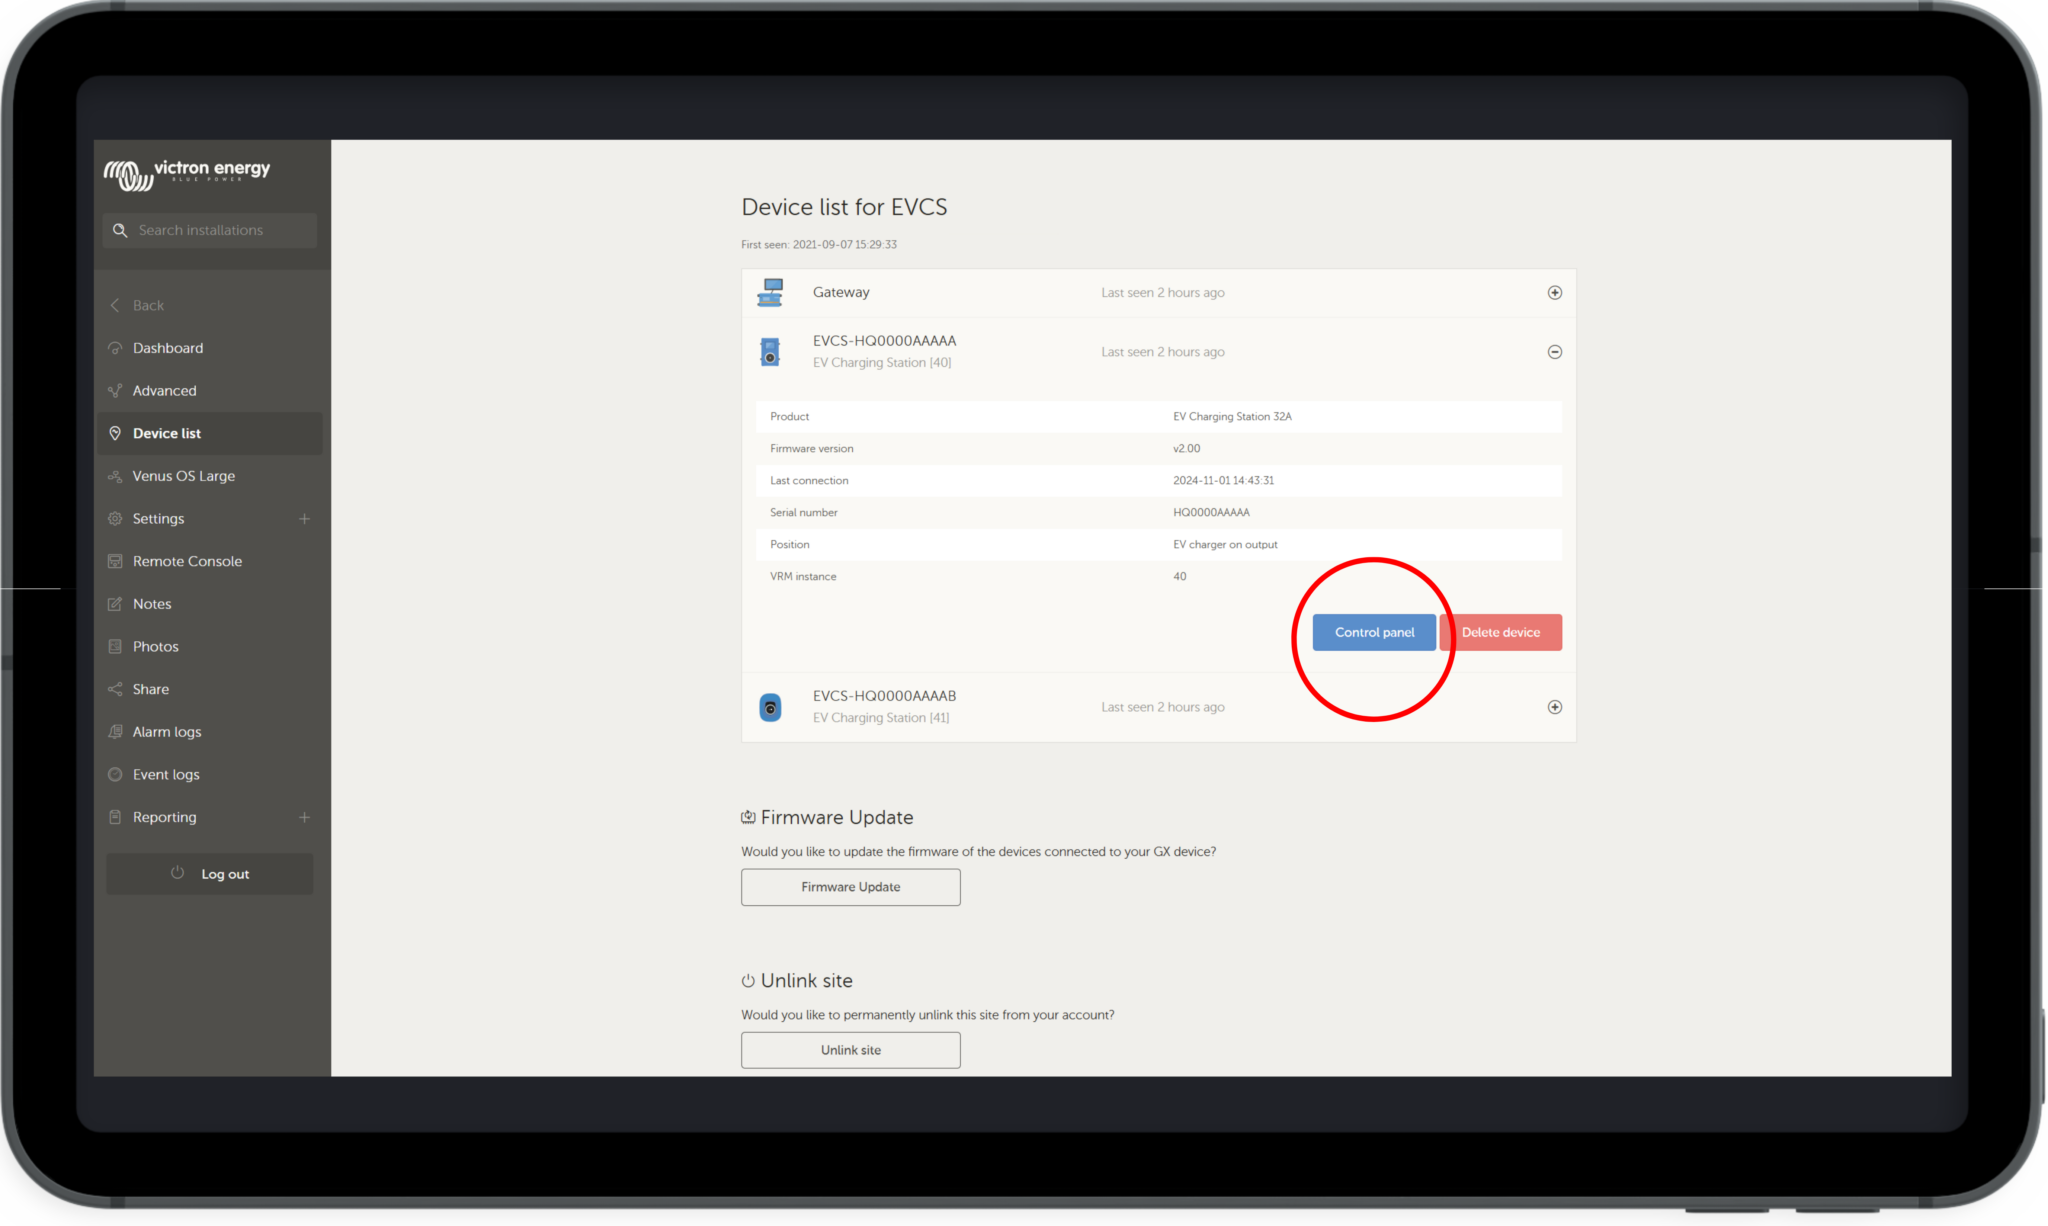Click the Firmware Update button
Screen dimensions: 2048x1226
click(850, 887)
